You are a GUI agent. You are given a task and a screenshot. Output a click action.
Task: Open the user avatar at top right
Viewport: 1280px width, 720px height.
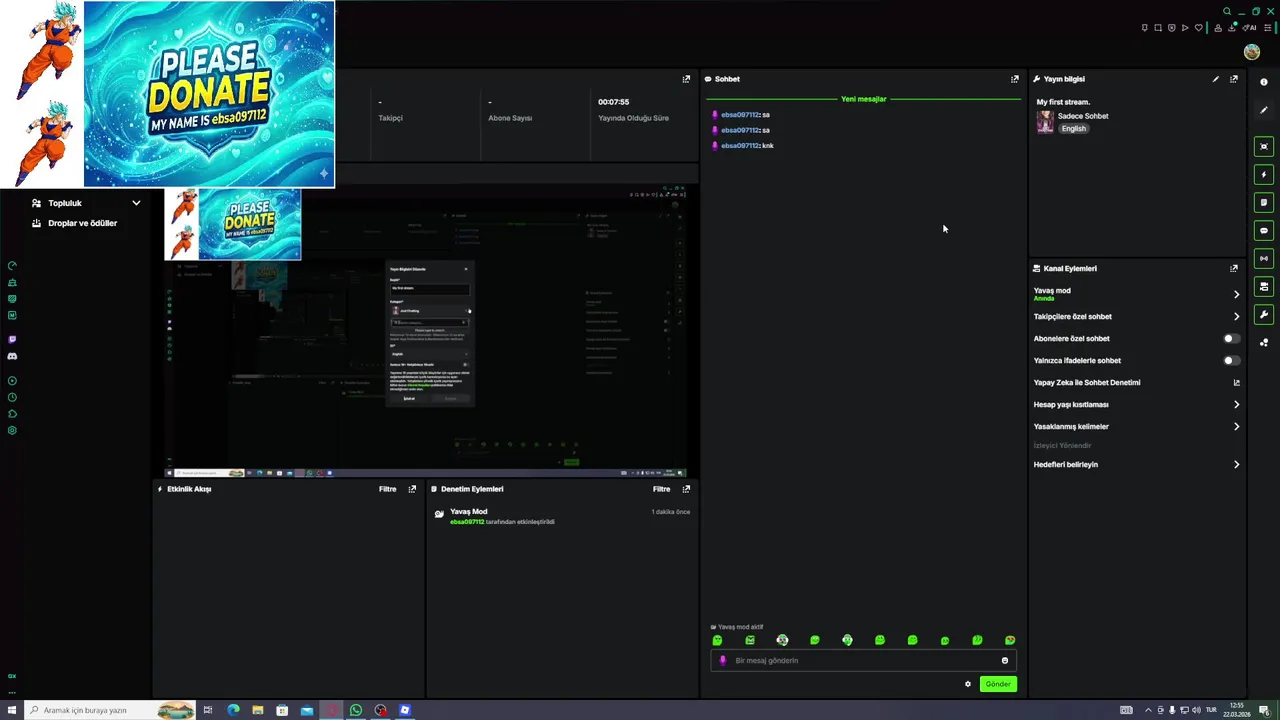click(1252, 52)
